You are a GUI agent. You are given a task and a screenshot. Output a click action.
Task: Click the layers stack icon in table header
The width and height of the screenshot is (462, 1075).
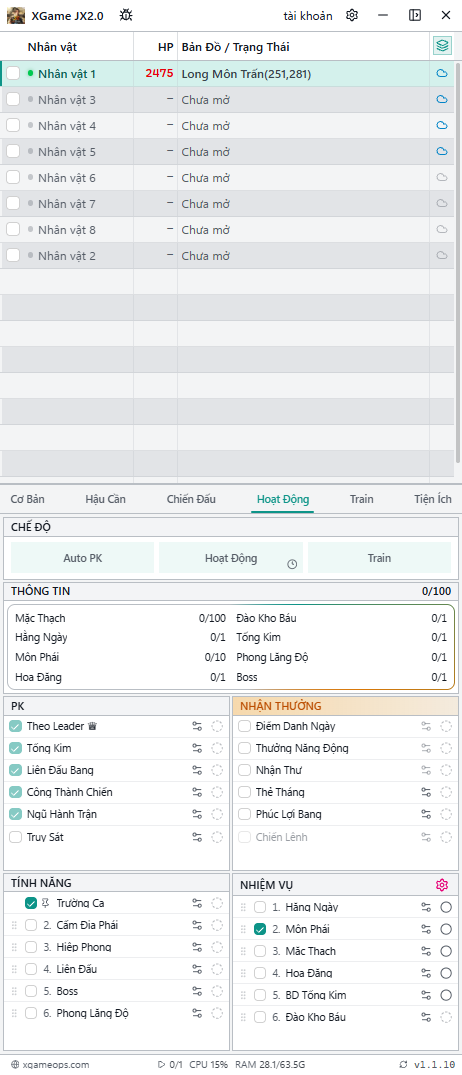coord(442,46)
